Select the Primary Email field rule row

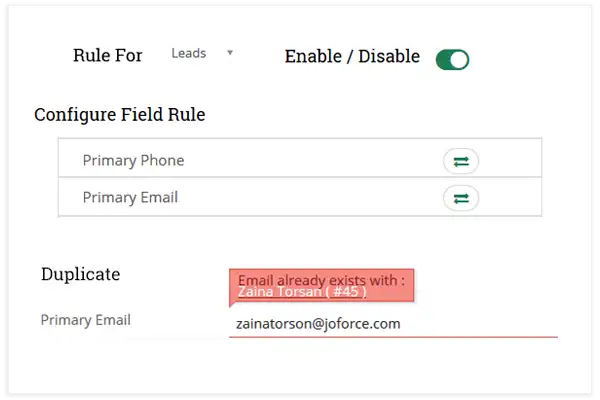point(240,198)
